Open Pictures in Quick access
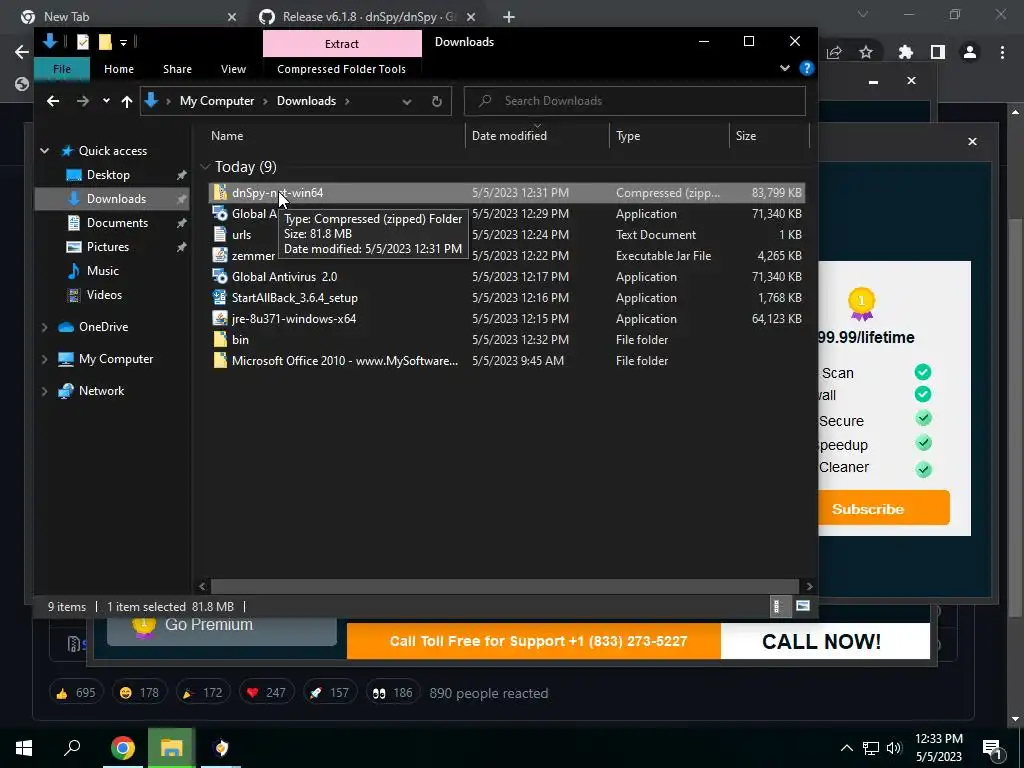This screenshot has width=1024, height=768. coord(107,247)
